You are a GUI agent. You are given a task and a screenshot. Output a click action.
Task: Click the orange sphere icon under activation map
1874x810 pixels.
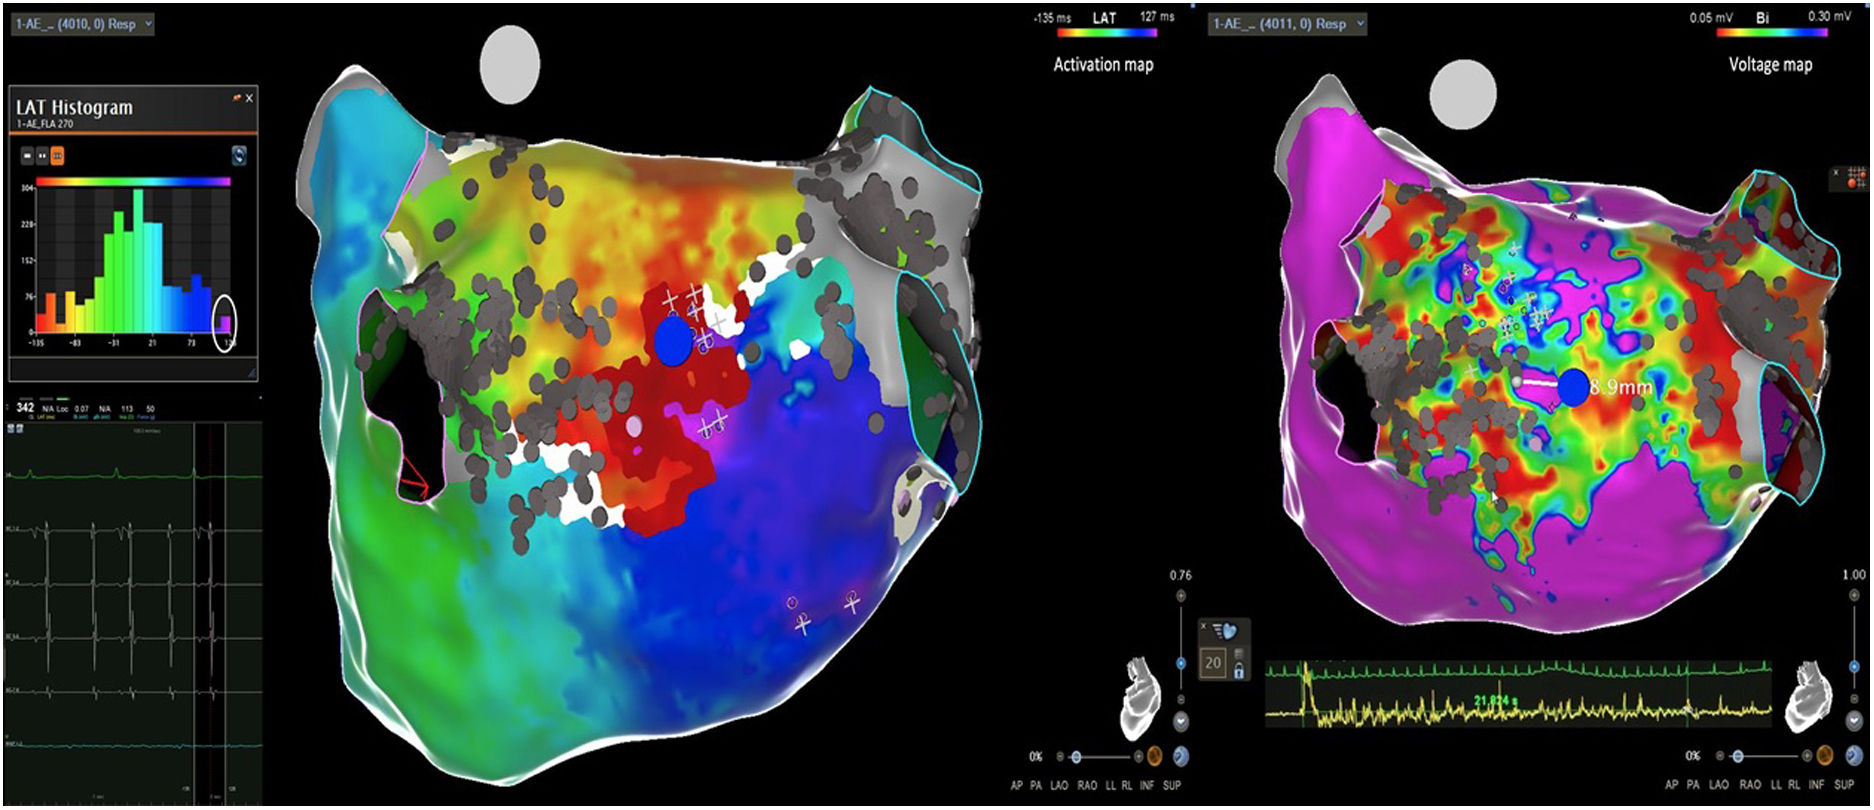[x=1154, y=757]
